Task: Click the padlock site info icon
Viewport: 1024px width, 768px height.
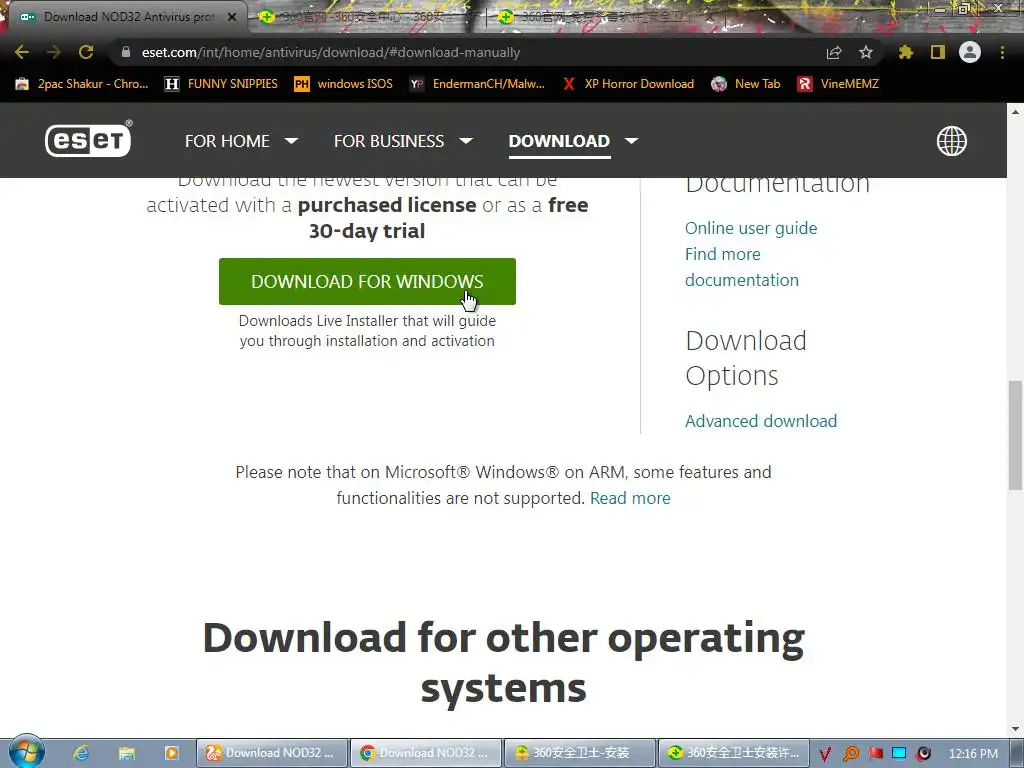Action: pyautogui.click(x=126, y=52)
